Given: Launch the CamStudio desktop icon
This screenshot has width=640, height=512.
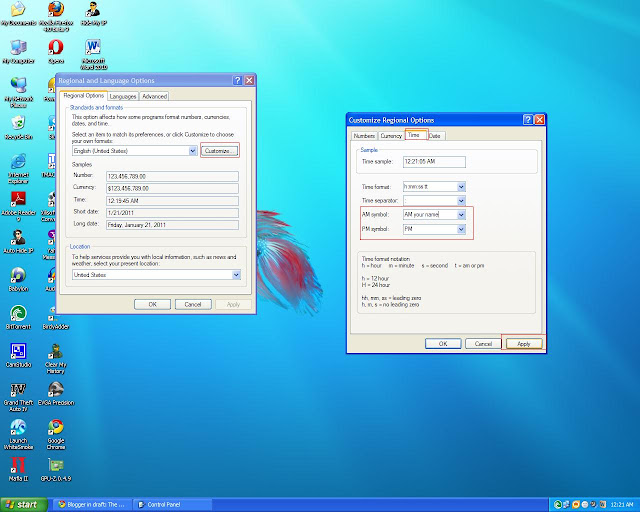Looking at the screenshot, I should (18, 355).
